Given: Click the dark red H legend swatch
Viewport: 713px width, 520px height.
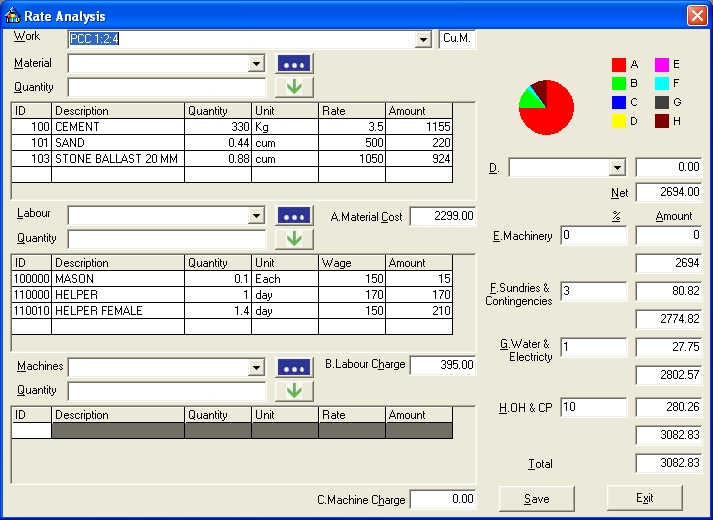Looking at the screenshot, I should click(662, 121).
